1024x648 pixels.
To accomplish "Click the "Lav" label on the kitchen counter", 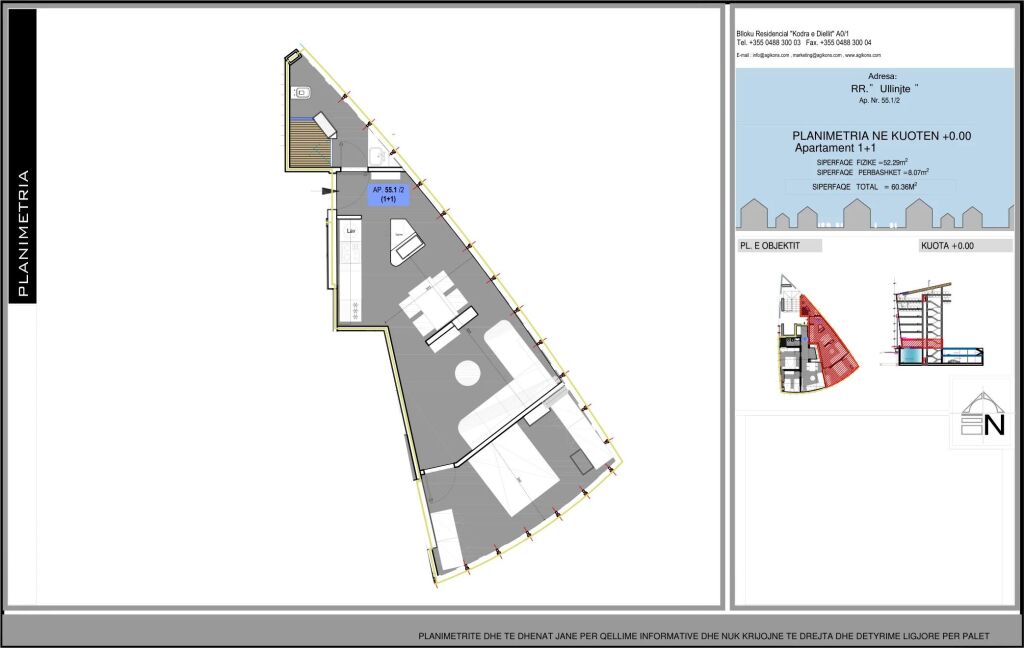I will pyautogui.click(x=351, y=231).
